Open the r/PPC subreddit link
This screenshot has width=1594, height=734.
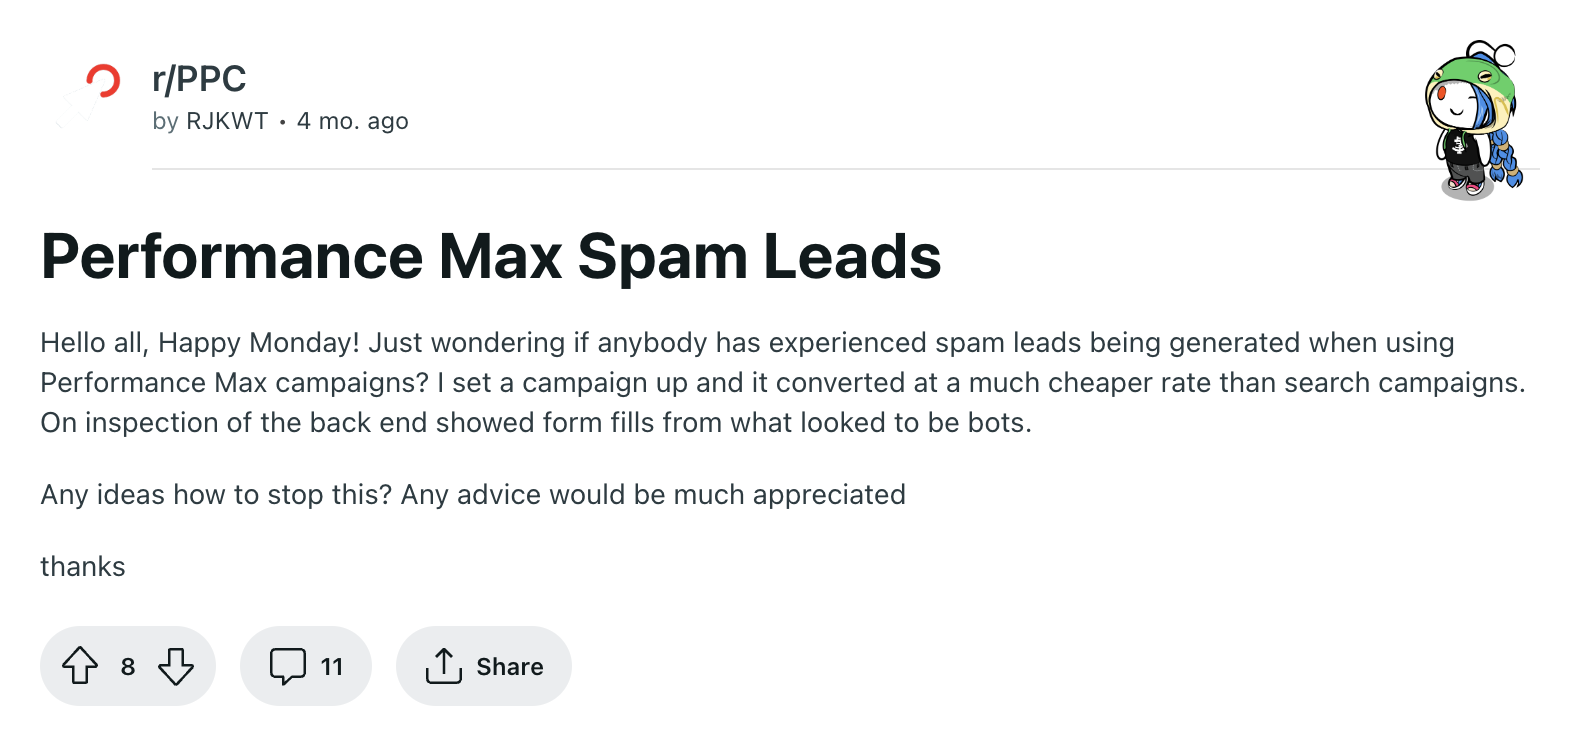[199, 79]
